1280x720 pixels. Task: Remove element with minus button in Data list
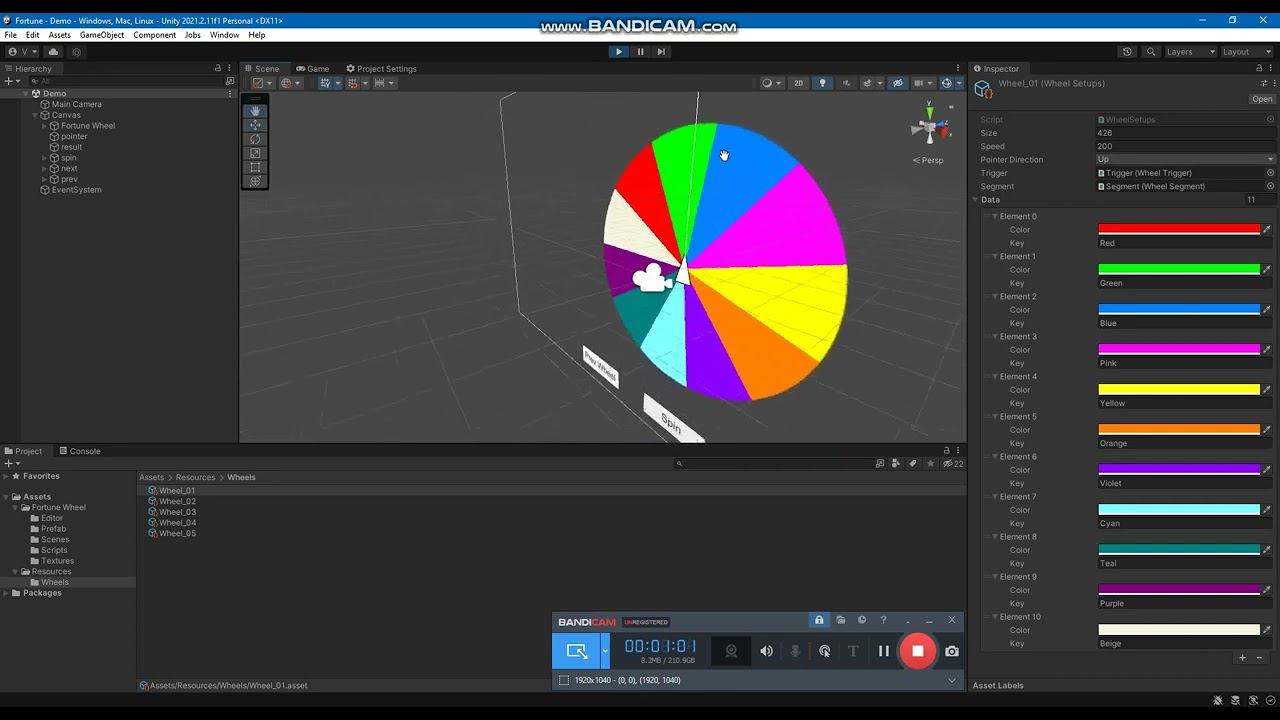1259,658
